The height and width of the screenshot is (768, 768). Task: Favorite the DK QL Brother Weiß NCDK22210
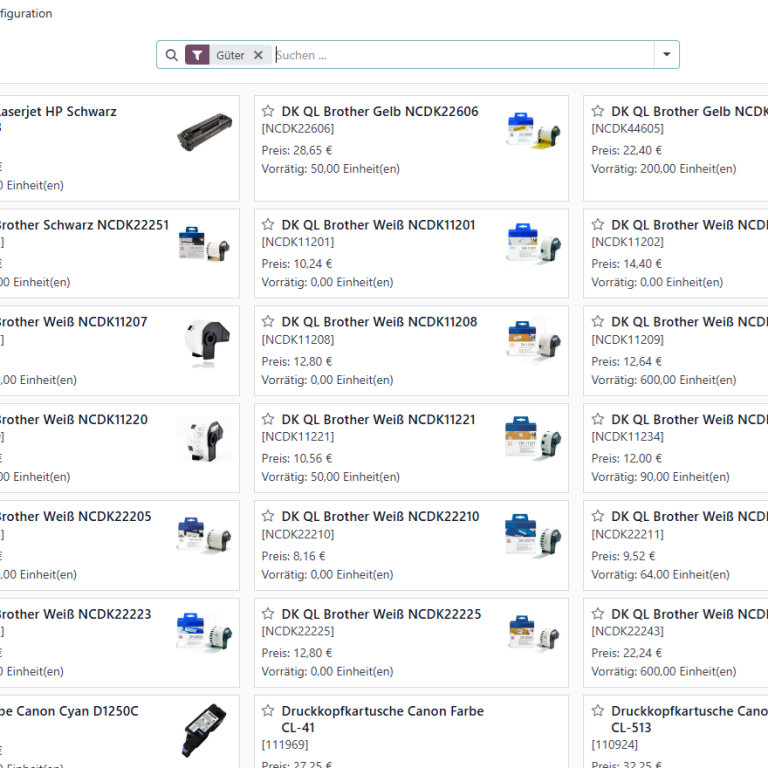[268, 516]
